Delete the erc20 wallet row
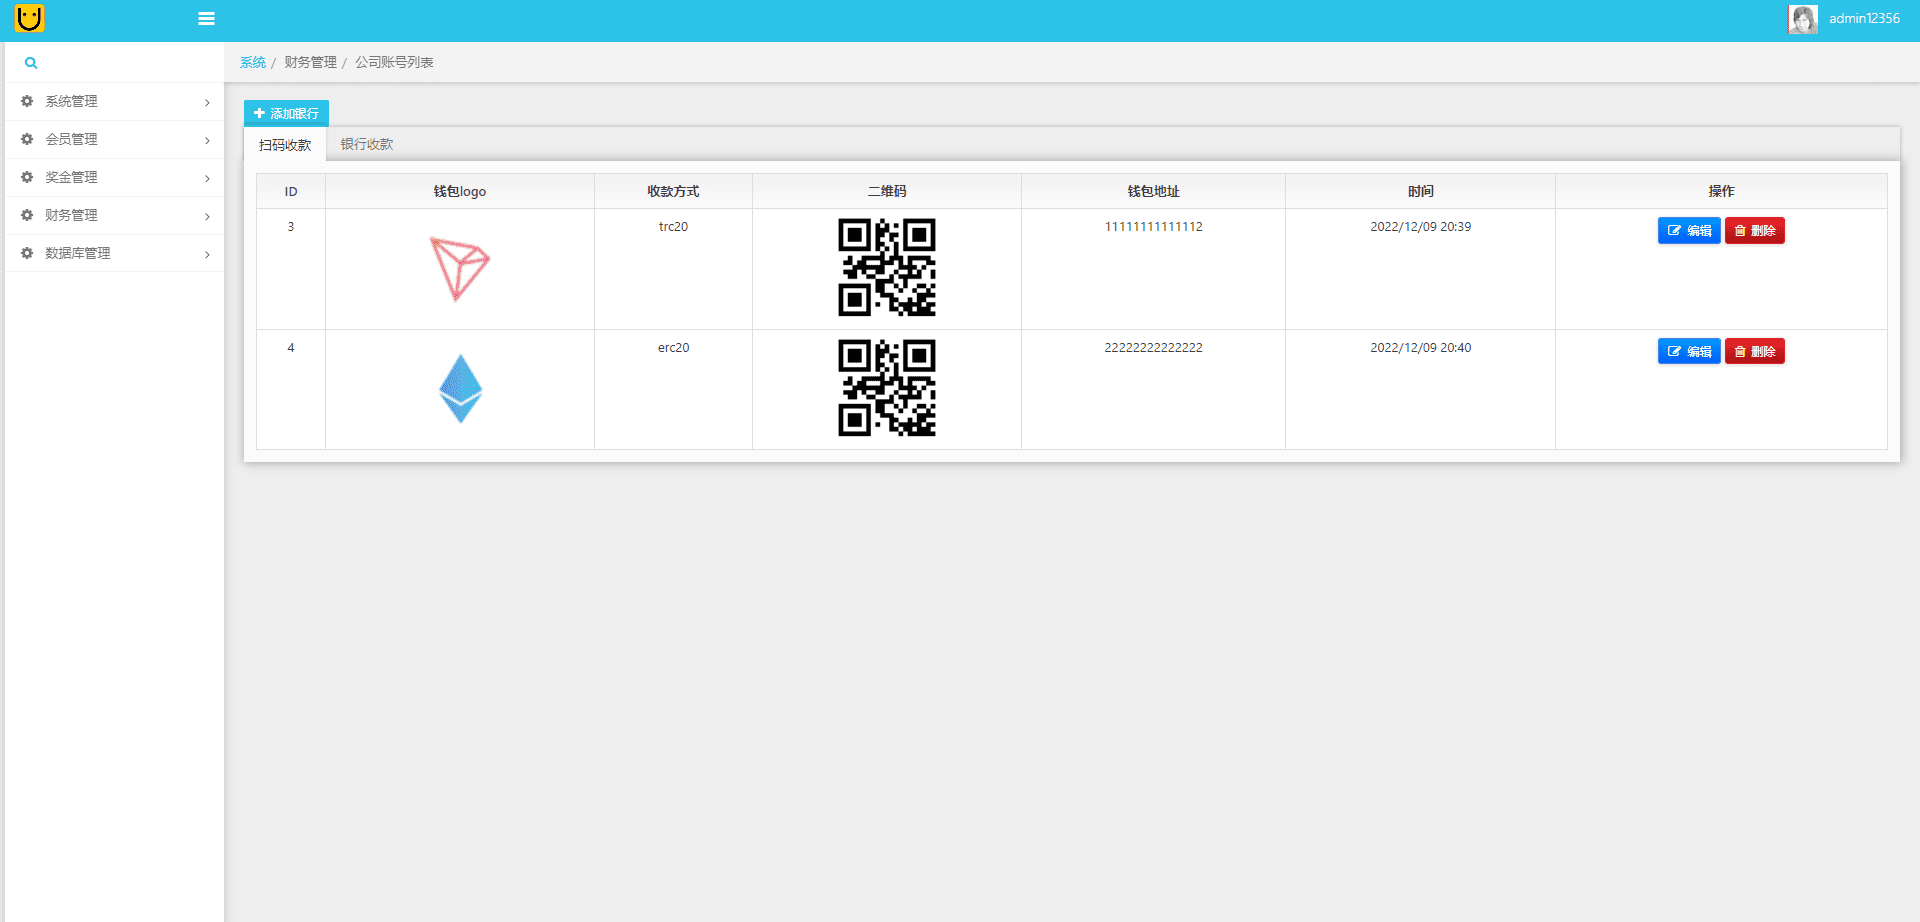Viewport: 1920px width, 922px height. (x=1754, y=352)
